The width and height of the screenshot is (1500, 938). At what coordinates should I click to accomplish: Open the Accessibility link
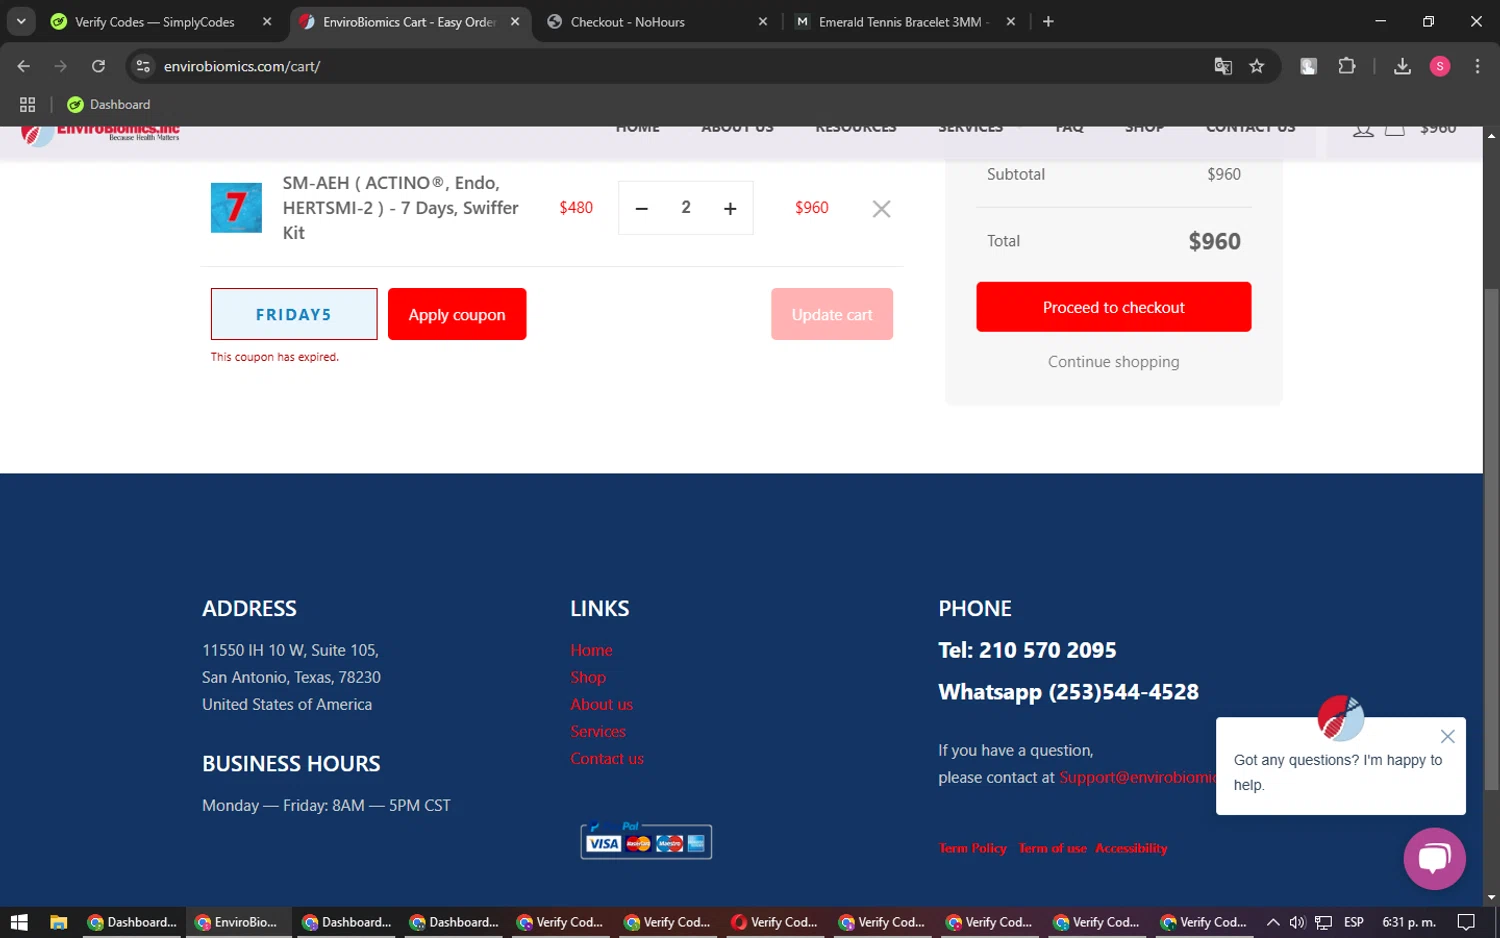pos(1131,848)
